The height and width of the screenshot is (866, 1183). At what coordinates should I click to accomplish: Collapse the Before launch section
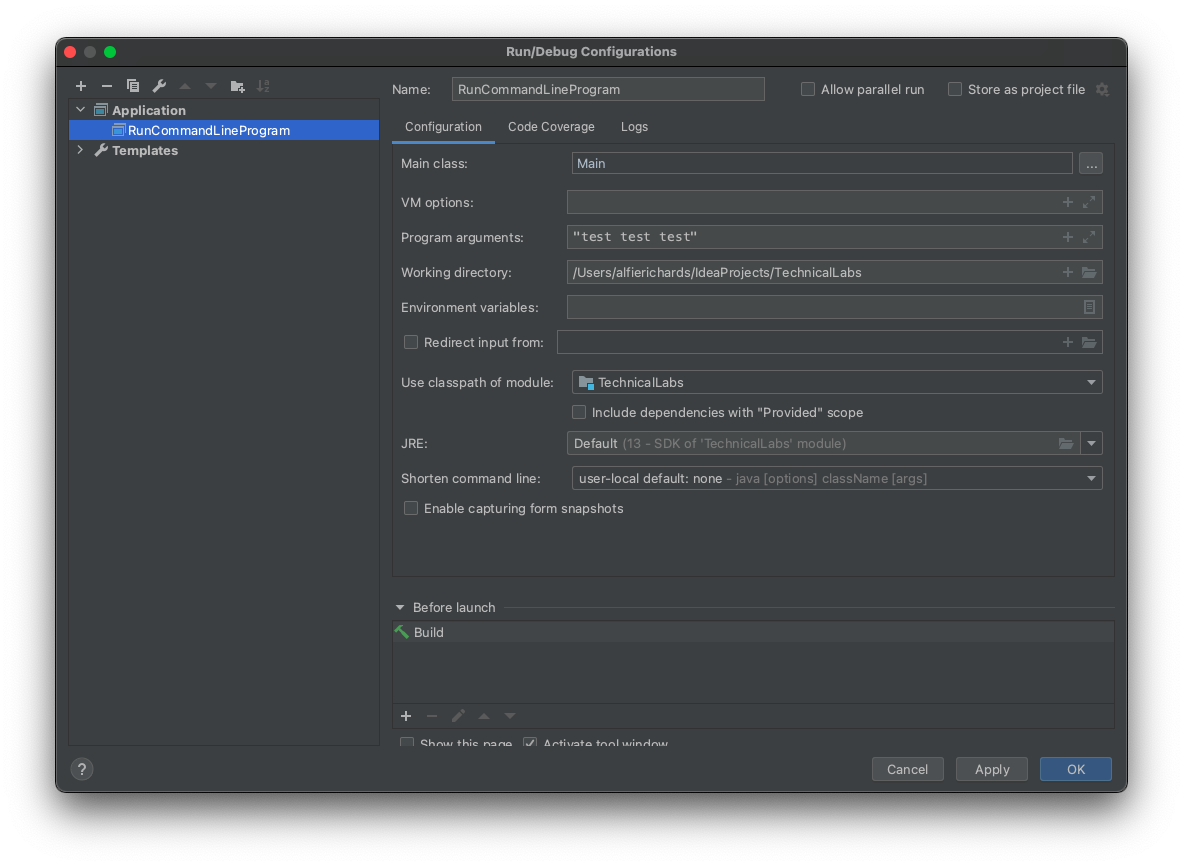(x=400, y=607)
